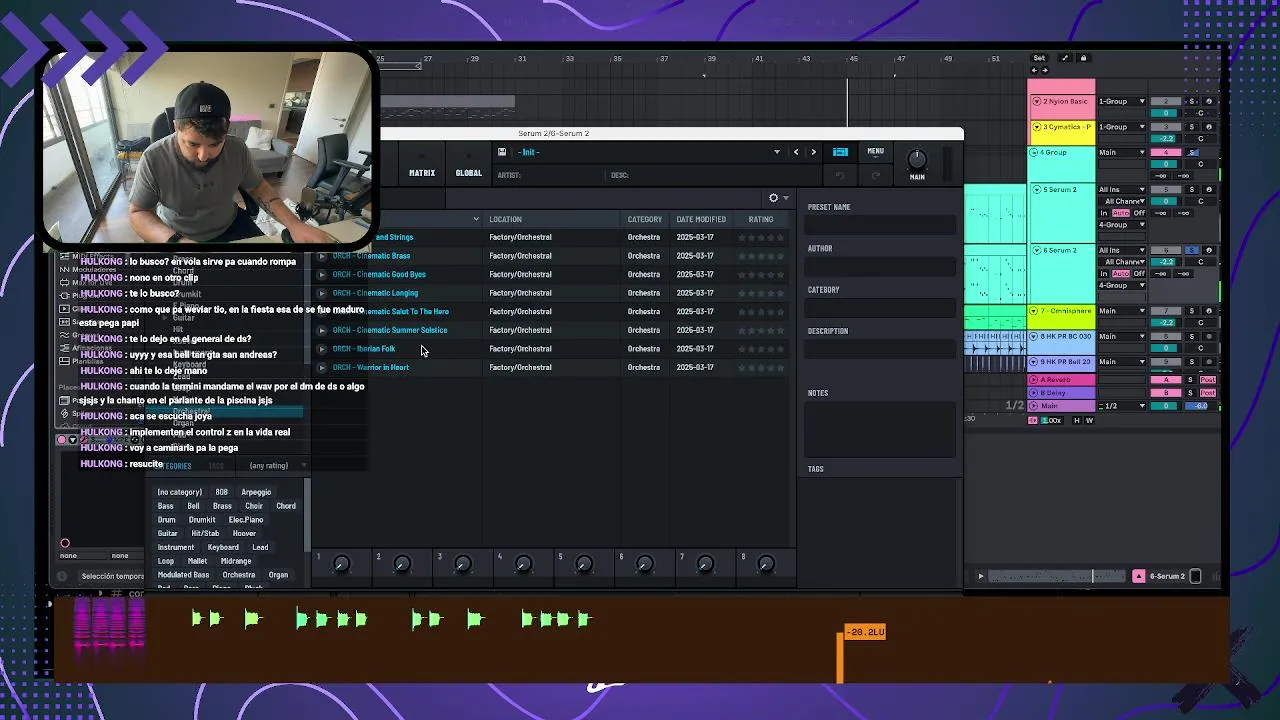This screenshot has height=720, width=1280.
Task: Toggle Post on the A Reverb return
Action: click(1207, 380)
